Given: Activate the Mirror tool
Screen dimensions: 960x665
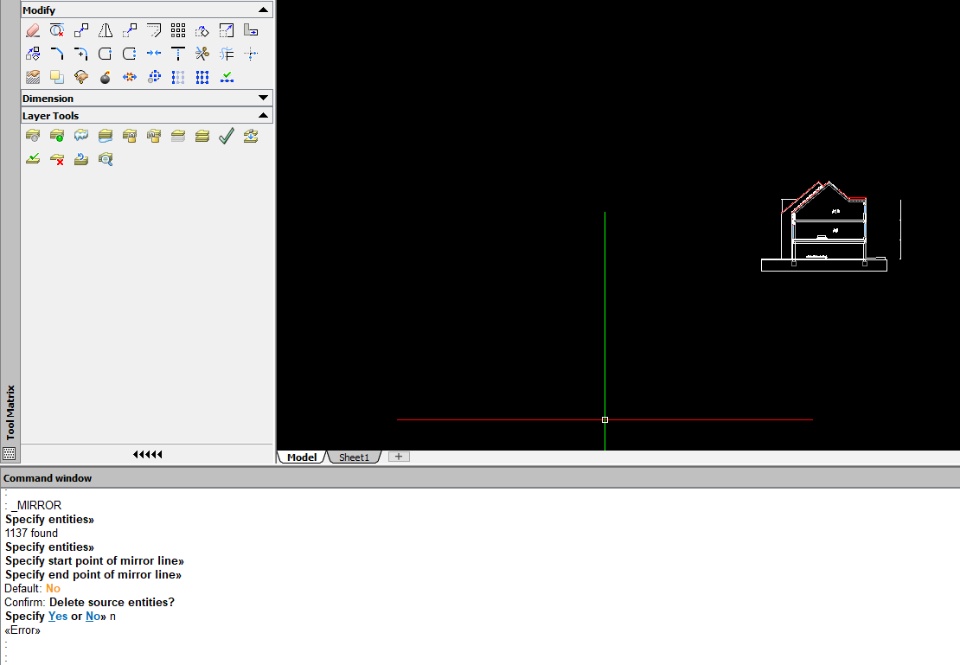Looking at the screenshot, I should click(105, 30).
